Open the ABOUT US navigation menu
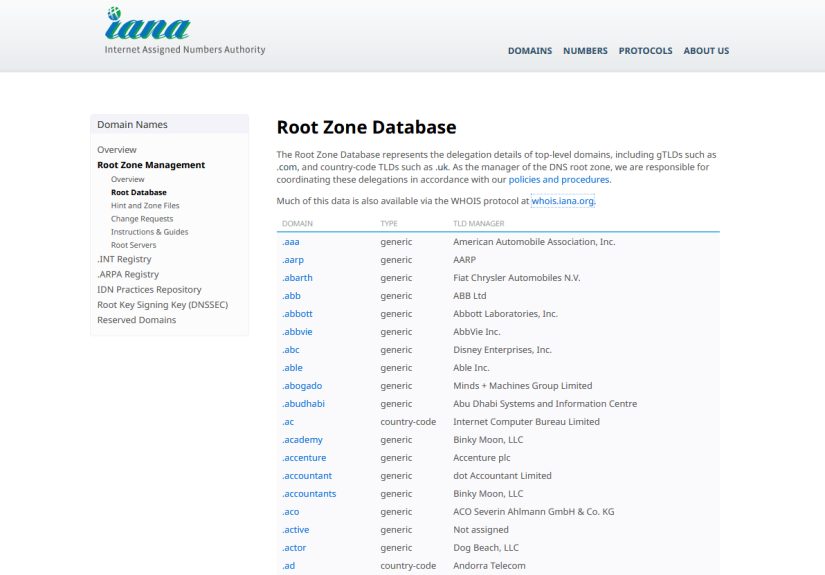The image size is (825, 575). [x=706, y=51]
